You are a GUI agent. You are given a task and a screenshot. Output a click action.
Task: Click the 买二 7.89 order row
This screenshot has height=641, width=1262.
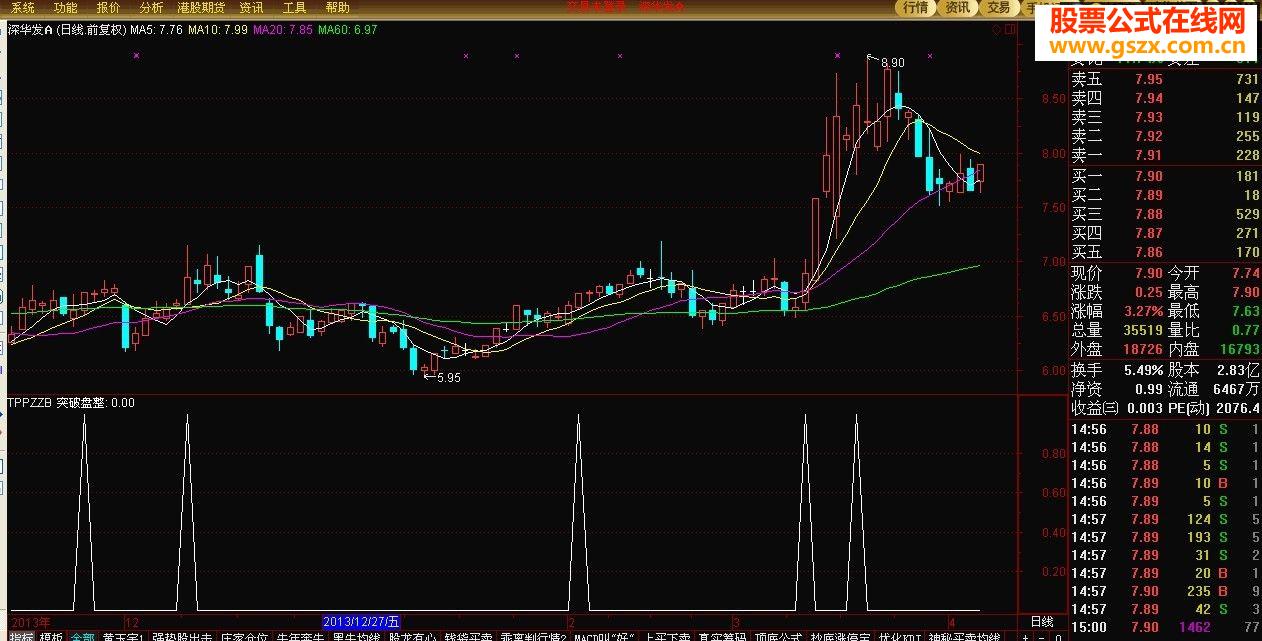click(1165, 195)
